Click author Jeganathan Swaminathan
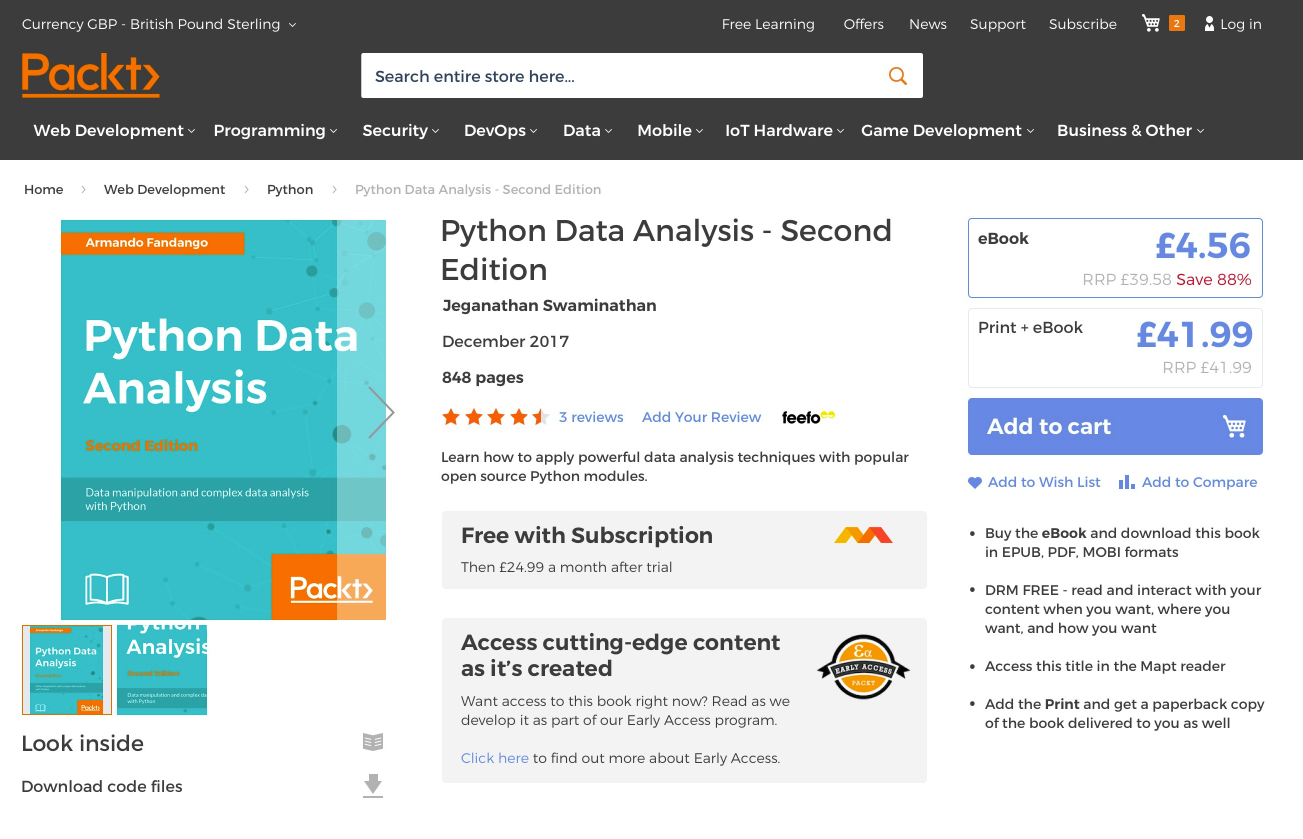 tap(549, 305)
